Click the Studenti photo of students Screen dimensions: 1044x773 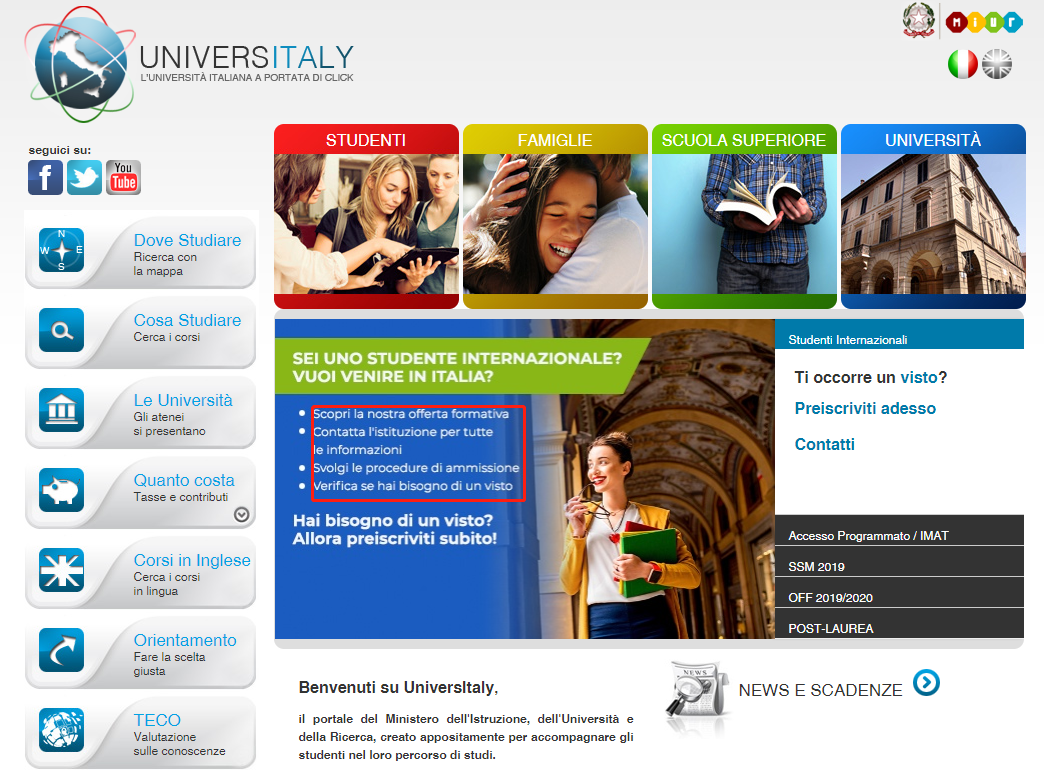pyautogui.click(x=366, y=224)
